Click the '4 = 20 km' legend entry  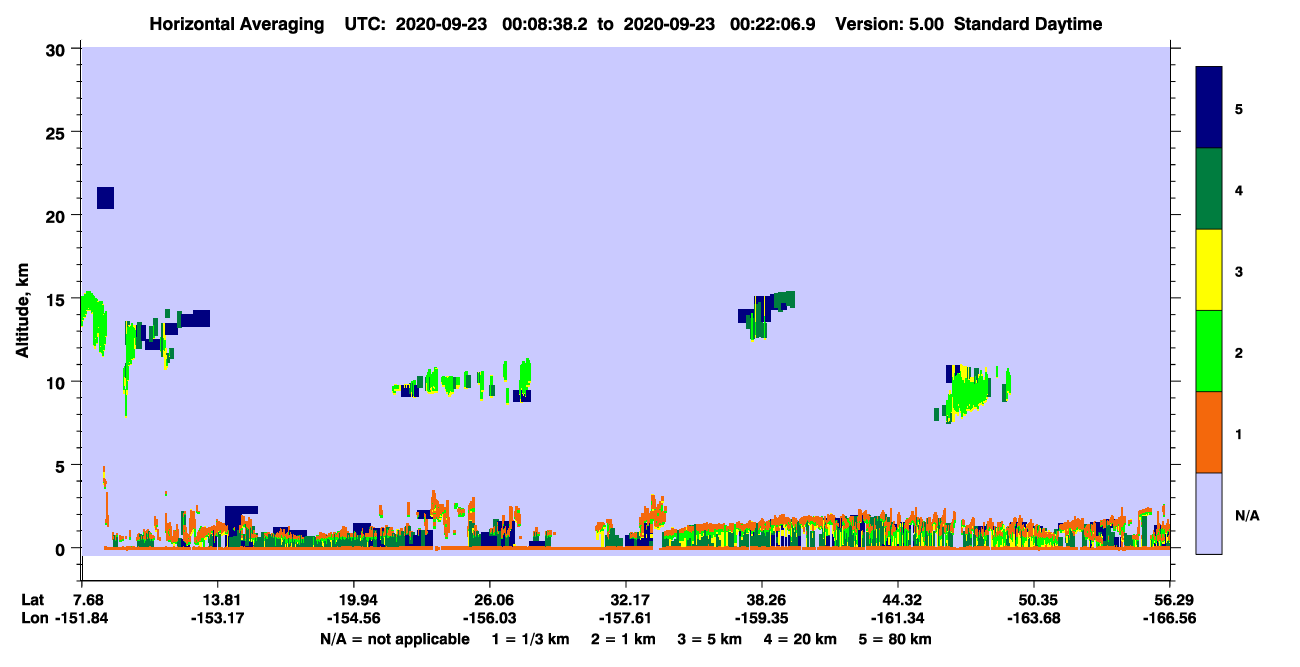click(x=802, y=639)
